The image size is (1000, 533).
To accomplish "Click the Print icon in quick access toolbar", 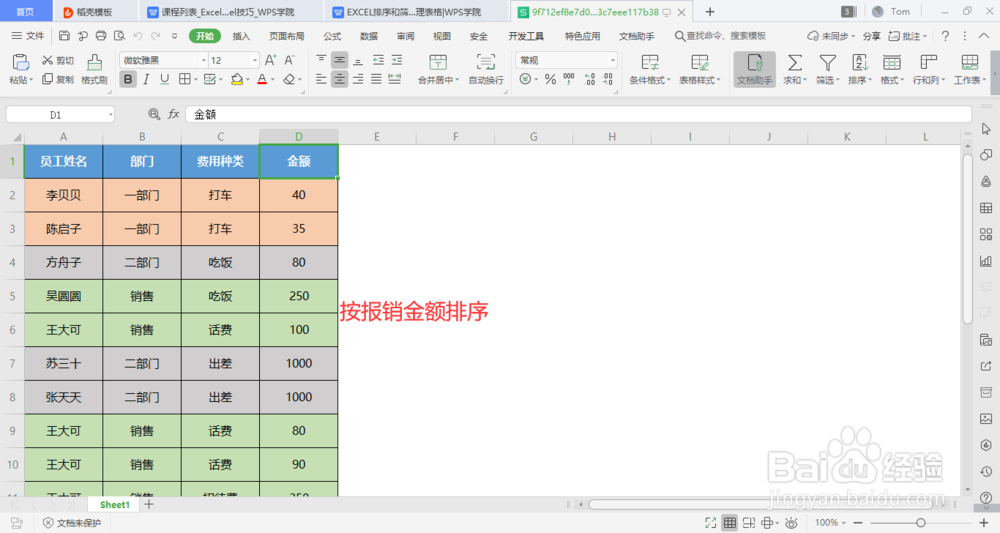I will [x=101, y=36].
